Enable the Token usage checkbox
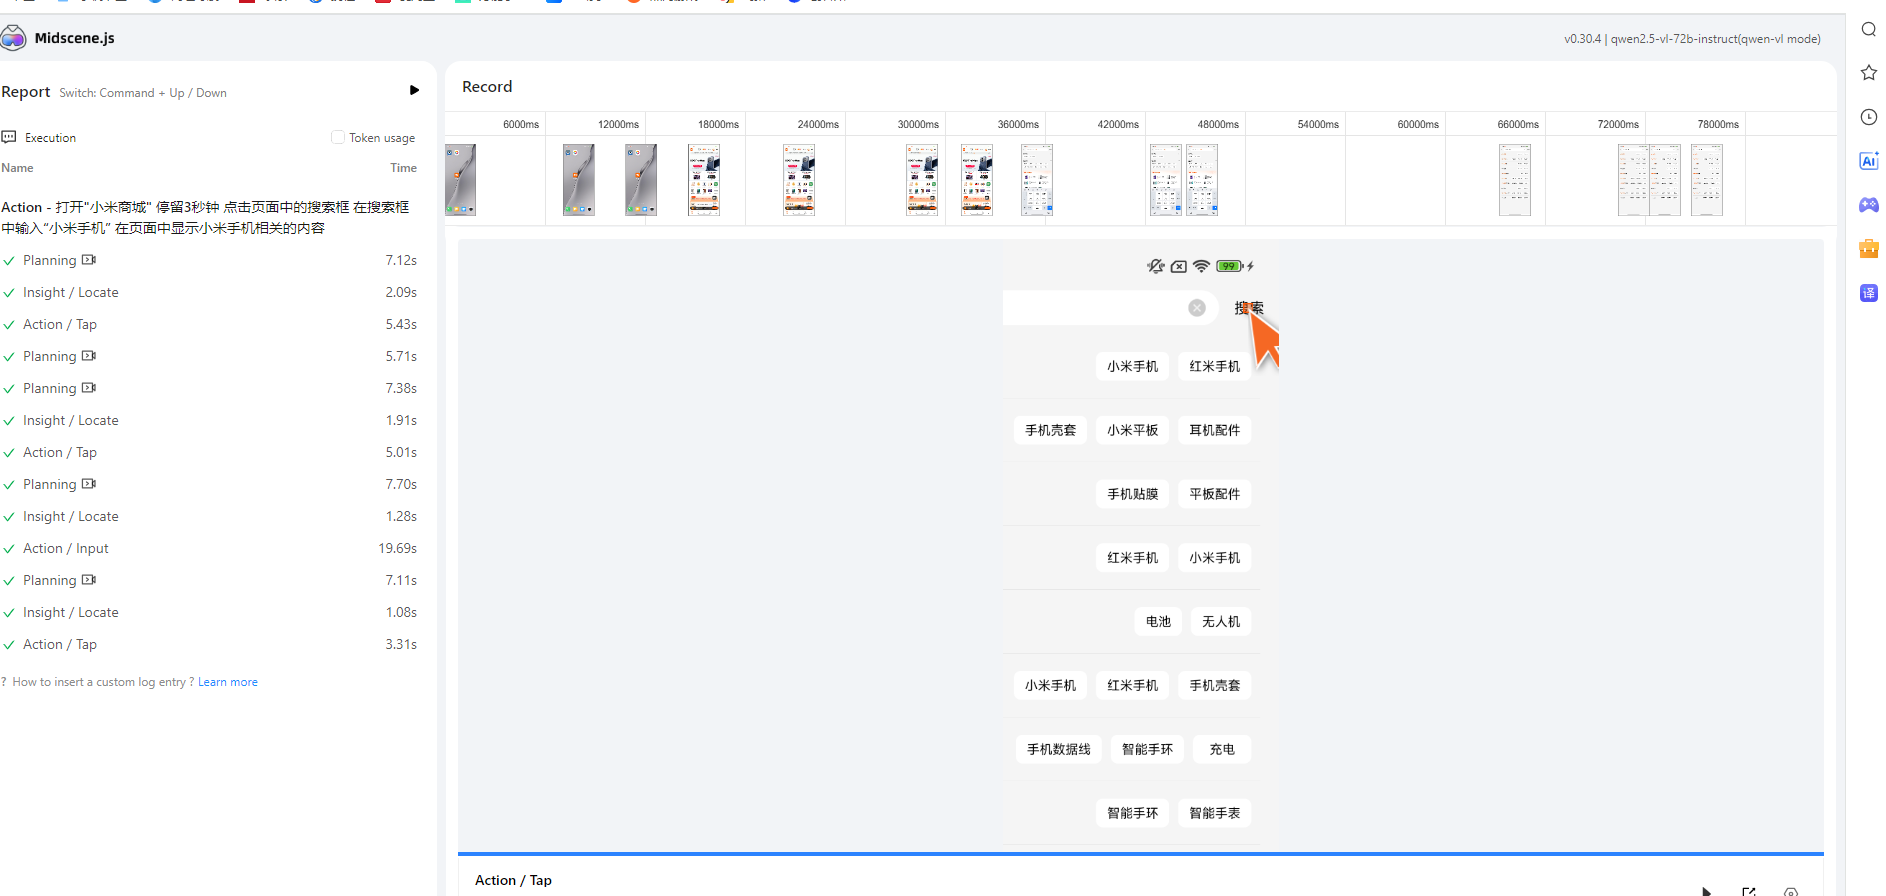The width and height of the screenshot is (1886, 896). (x=338, y=137)
